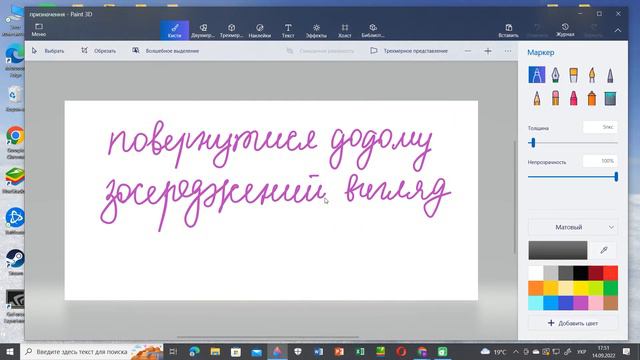Click the Толщина thickness slider
This screenshot has width=640, height=360.
tap(573, 142)
